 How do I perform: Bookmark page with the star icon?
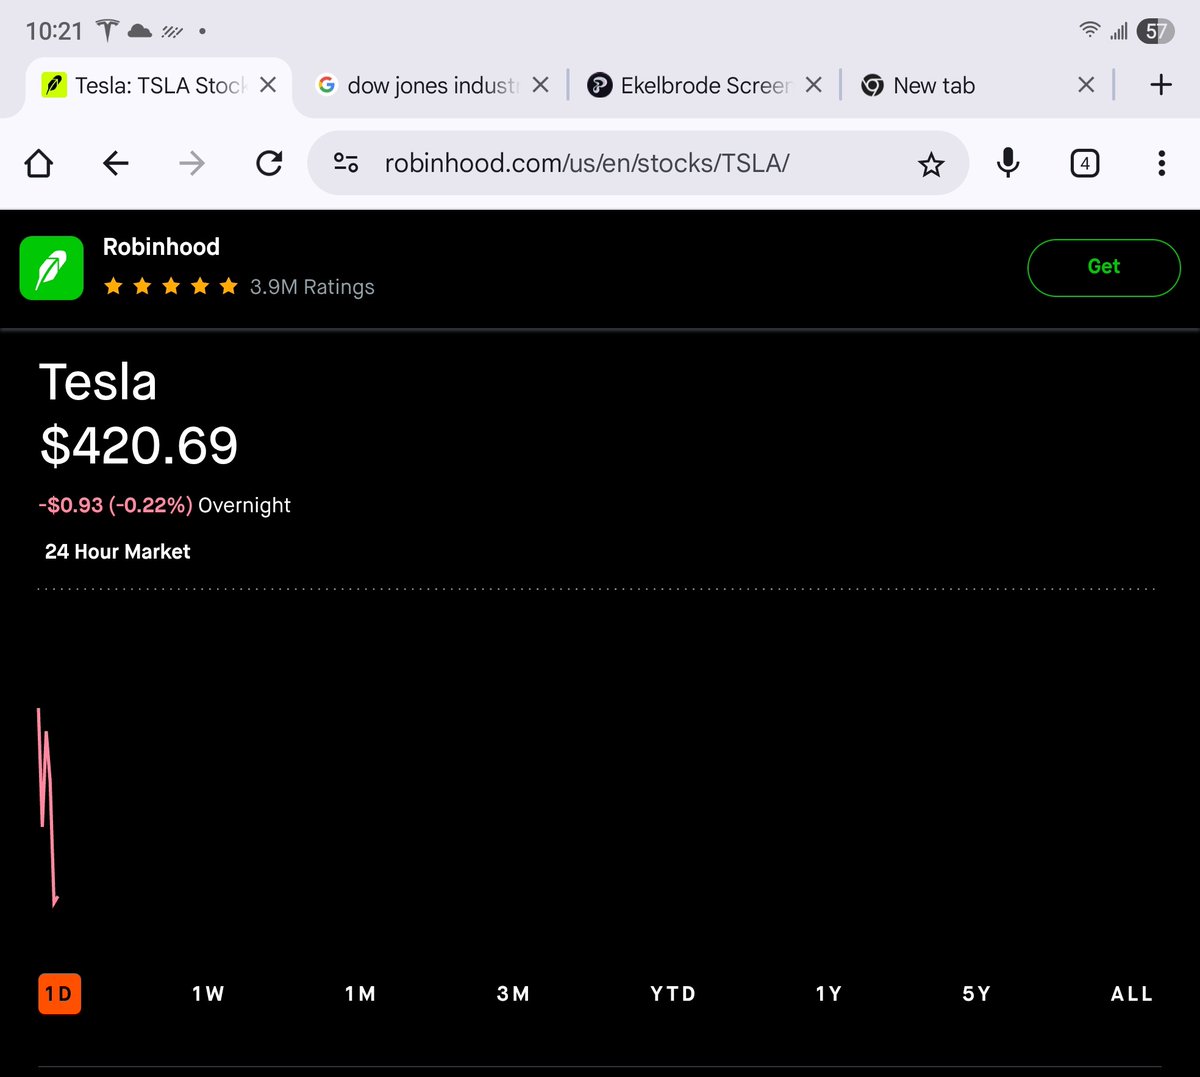click(931, 164)
